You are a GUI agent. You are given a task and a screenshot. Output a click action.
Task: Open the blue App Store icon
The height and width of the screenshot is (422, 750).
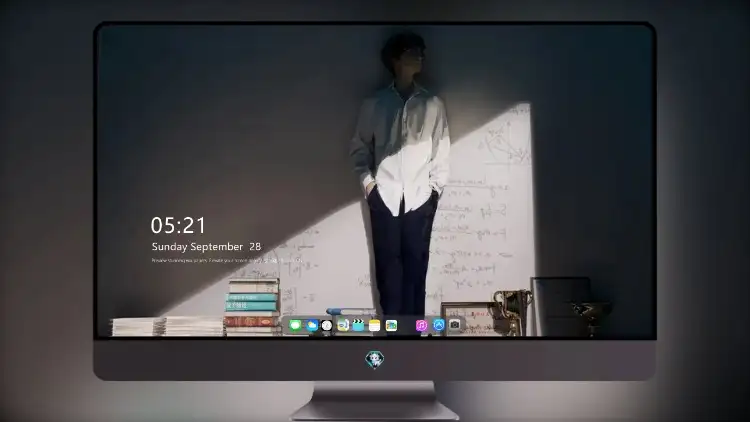point(438,325)
